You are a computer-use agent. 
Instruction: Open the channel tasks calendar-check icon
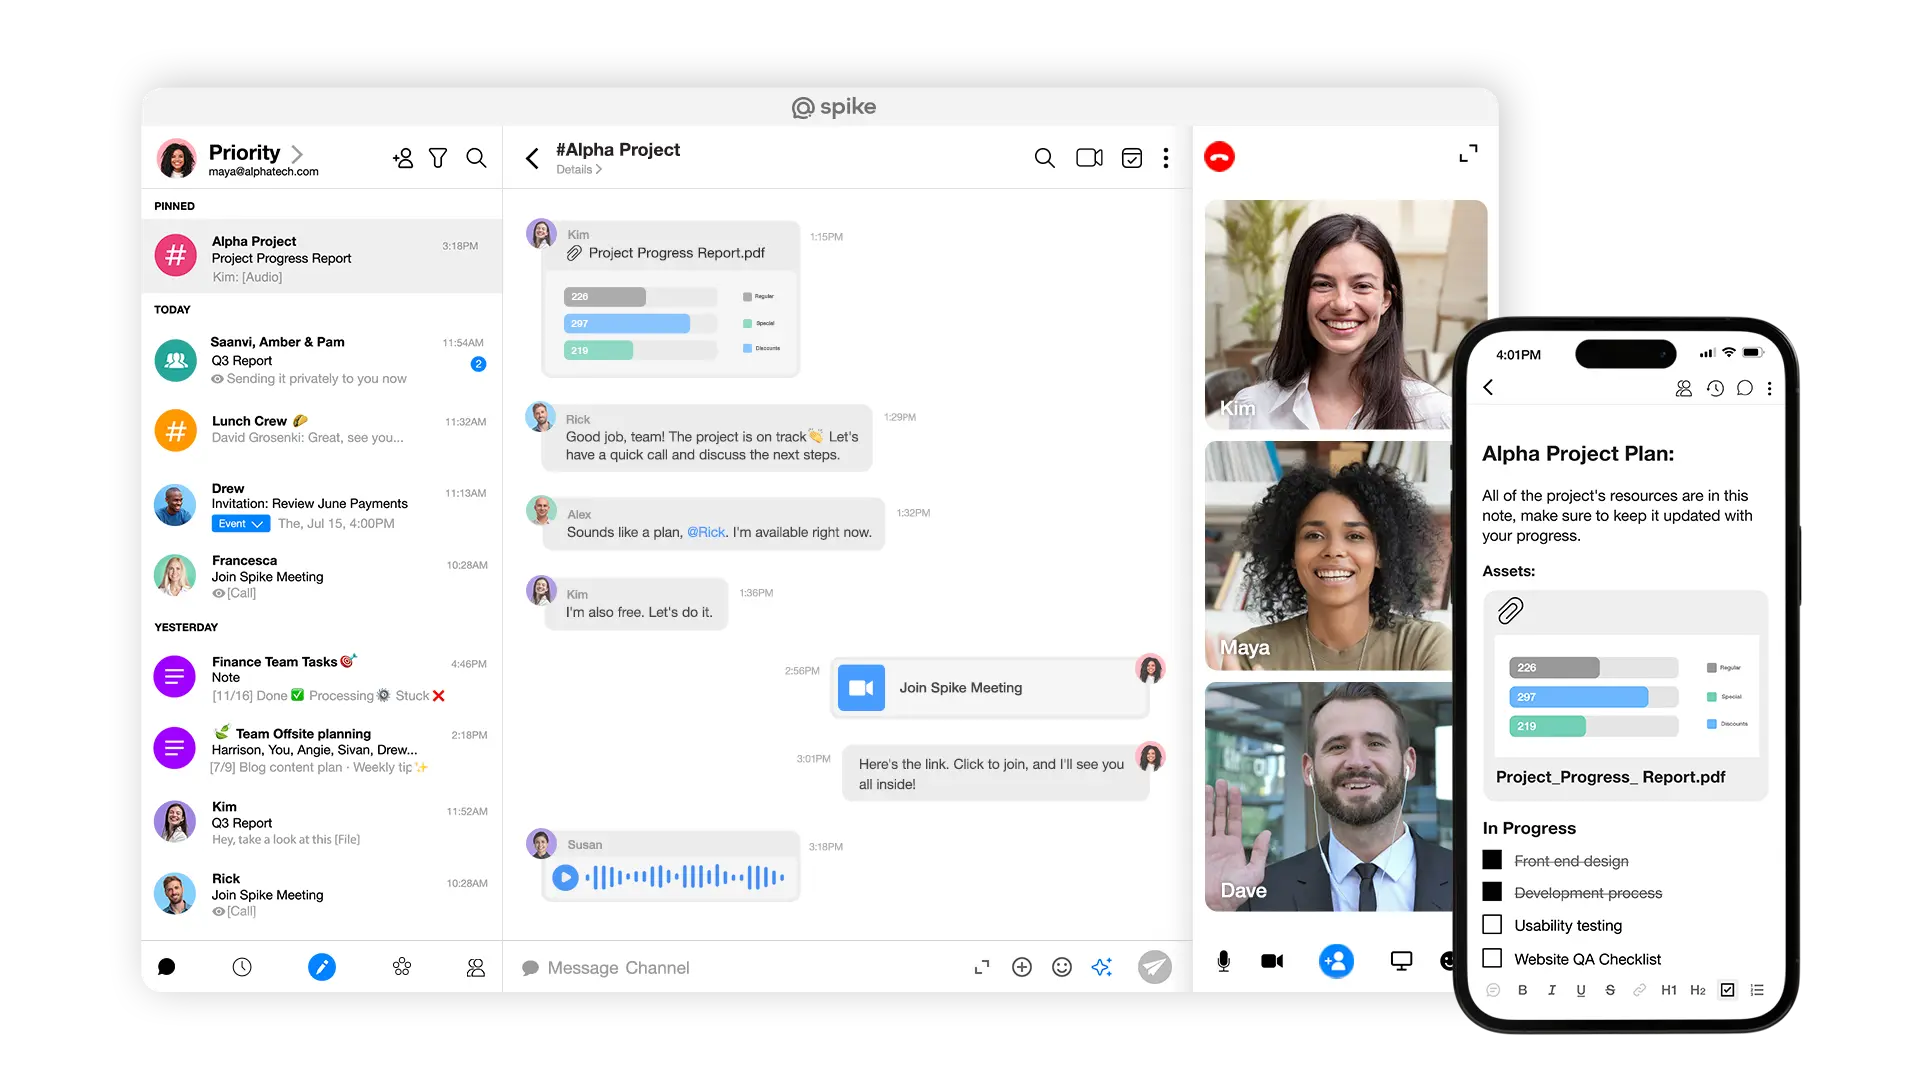coord(1132,158)
